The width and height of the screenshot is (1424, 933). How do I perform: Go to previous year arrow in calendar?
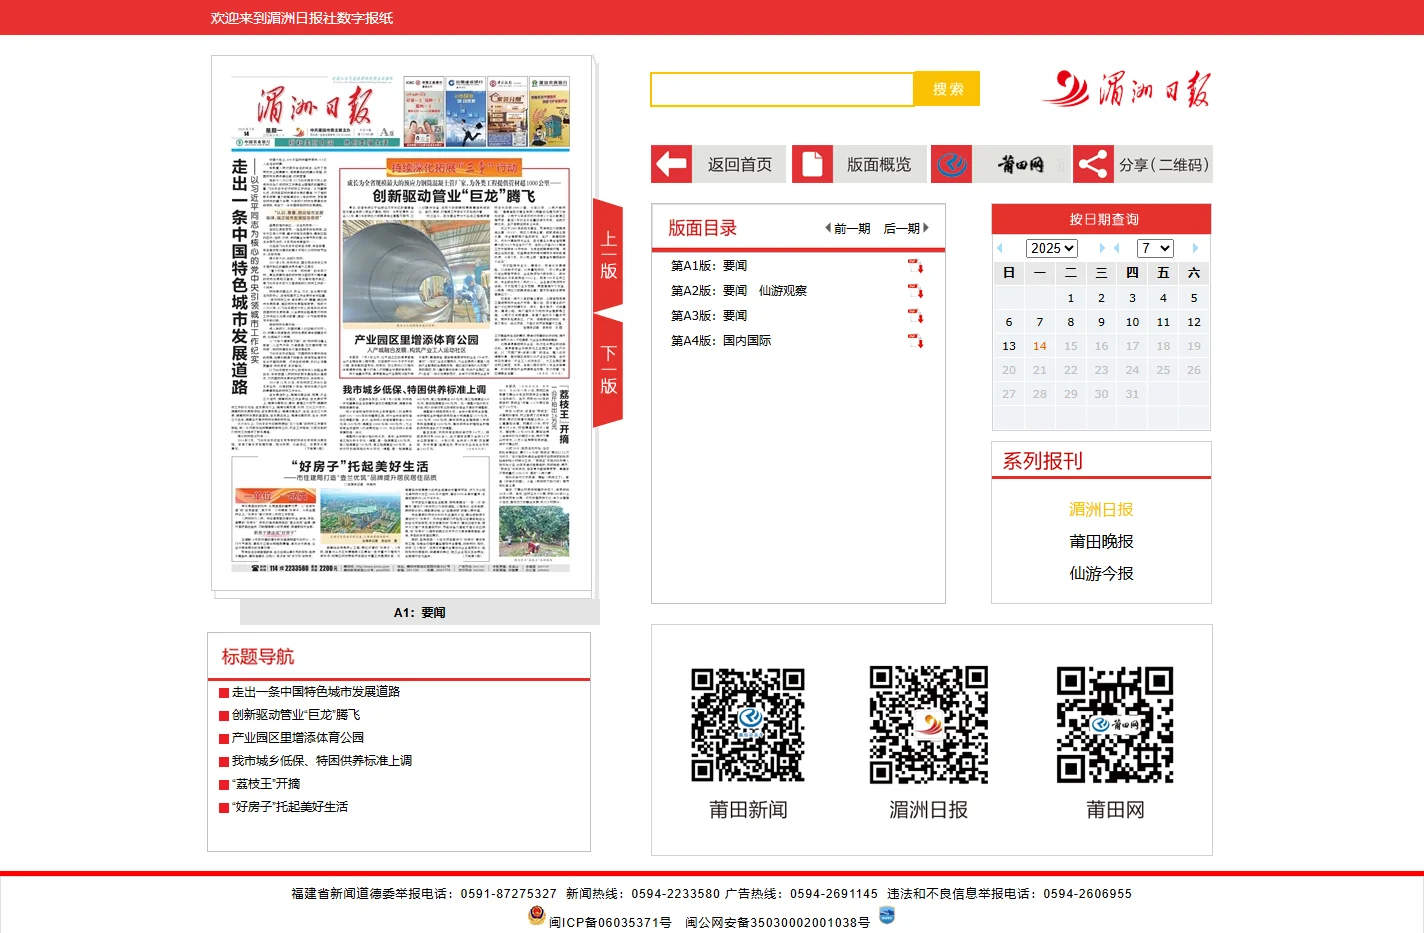[999, 248]
